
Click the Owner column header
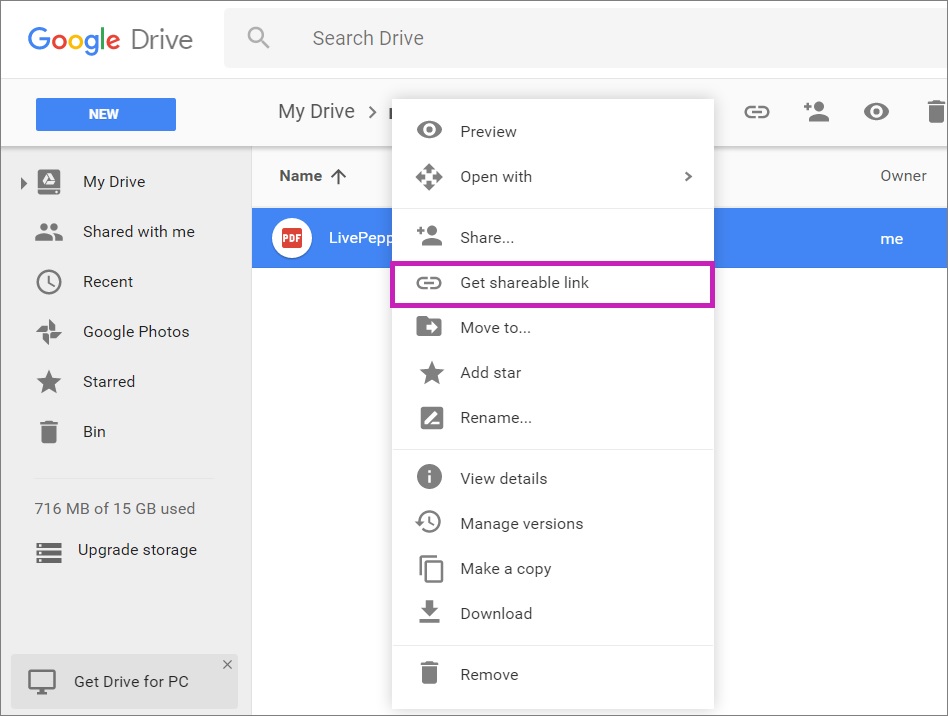click(x=903, y=176)
